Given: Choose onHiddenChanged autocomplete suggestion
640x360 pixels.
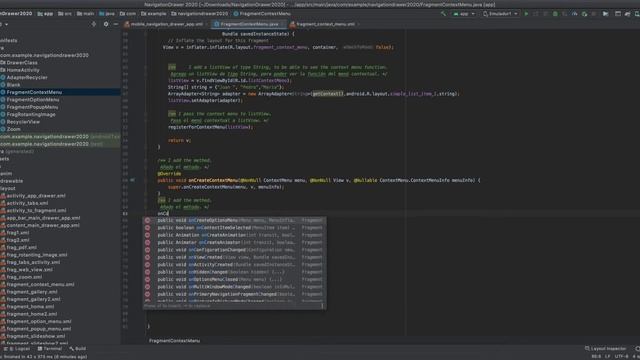Looking at the screenshot, I should 234,272.
